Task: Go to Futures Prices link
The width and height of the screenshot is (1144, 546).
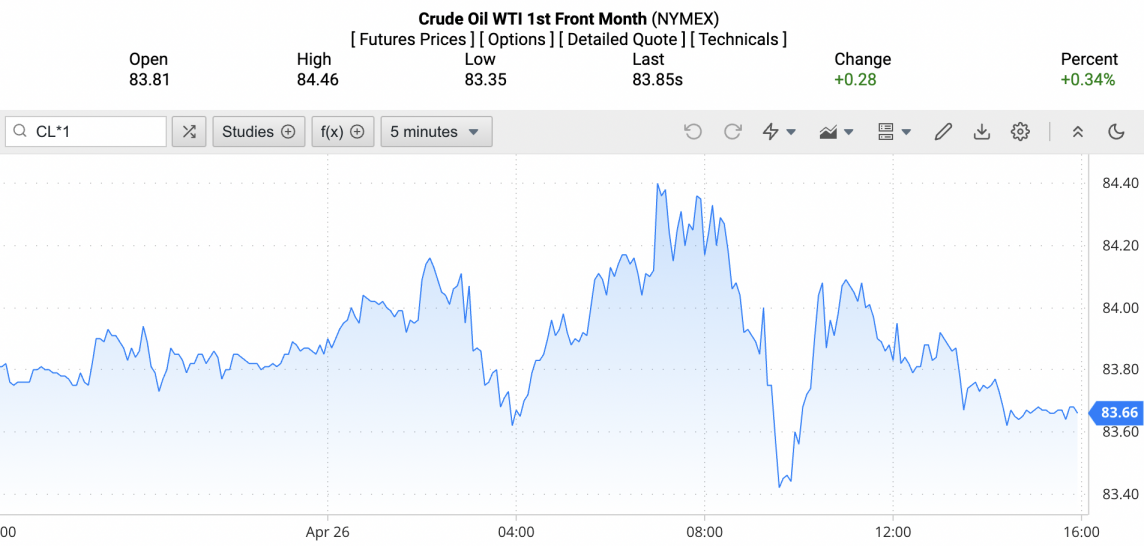Action: [x=413, y=40]
